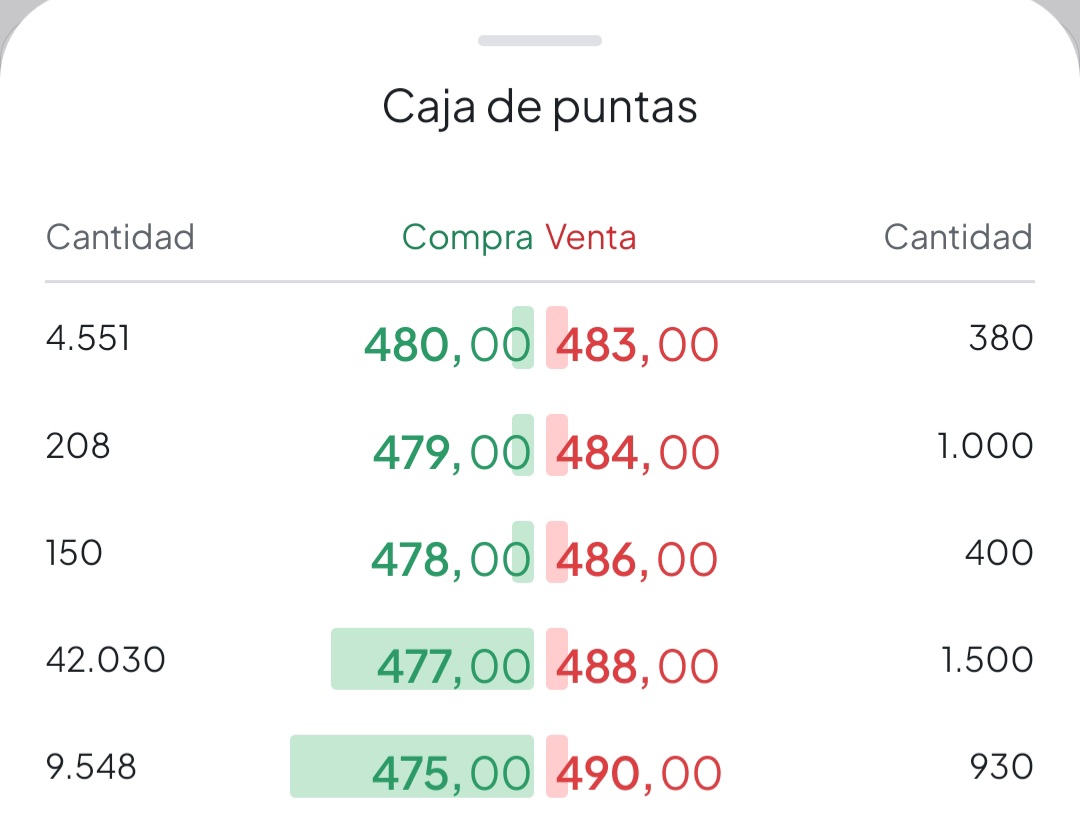1080x839 pixels.
Task: Click the Compra column header
Action: coord(465,237)
